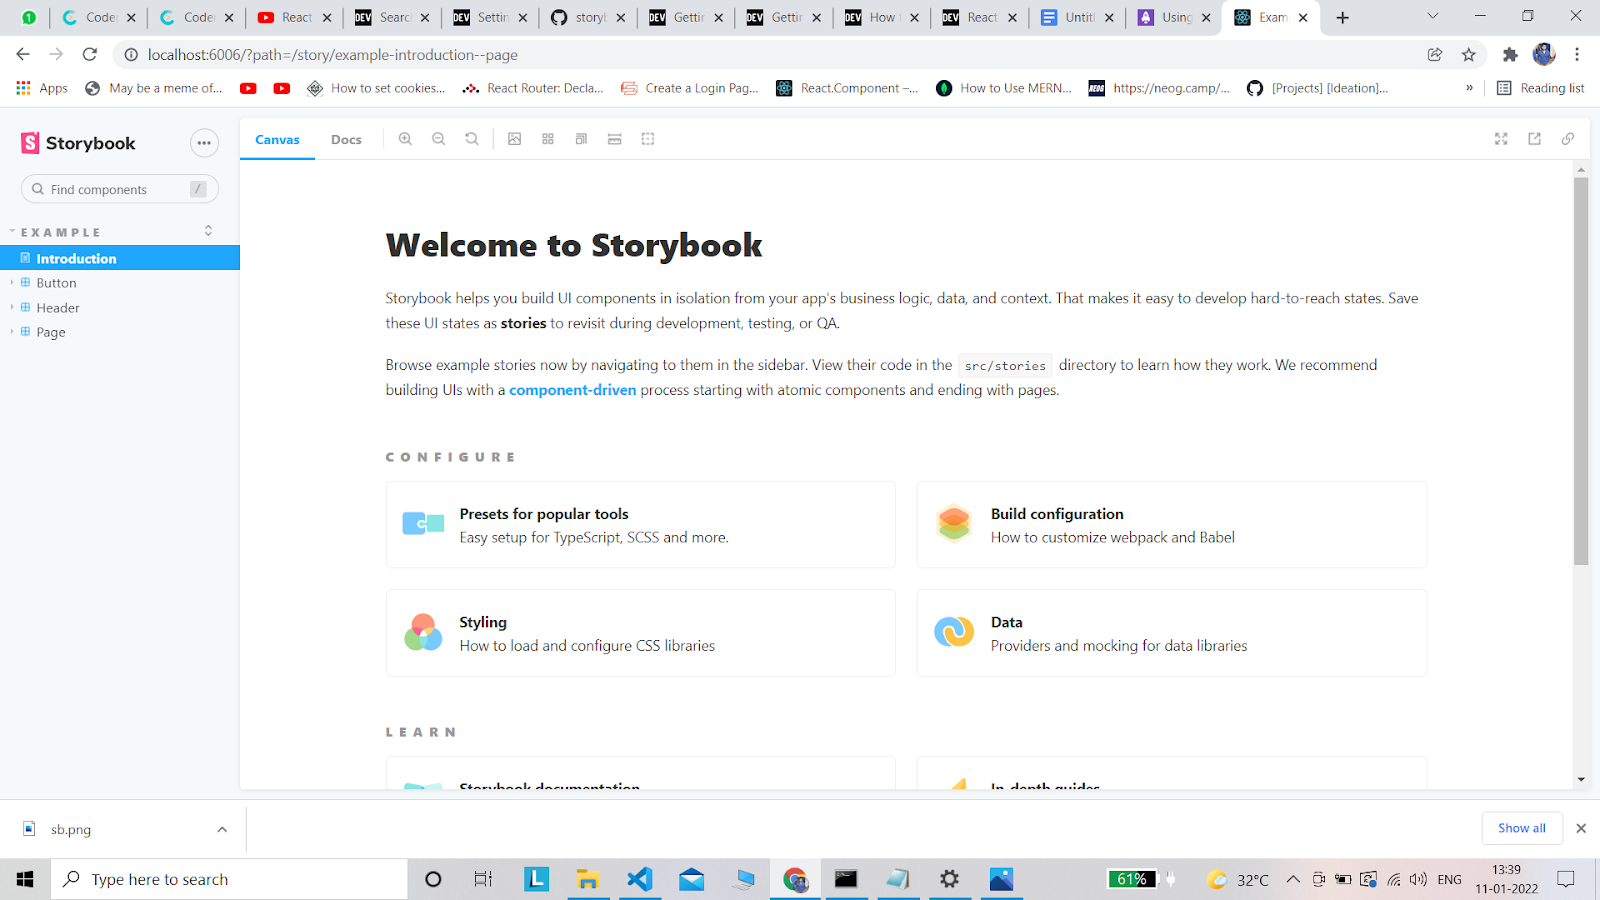The image size is (1600, 900).
Task: Open the Reading list
Action: [1540, 88]
